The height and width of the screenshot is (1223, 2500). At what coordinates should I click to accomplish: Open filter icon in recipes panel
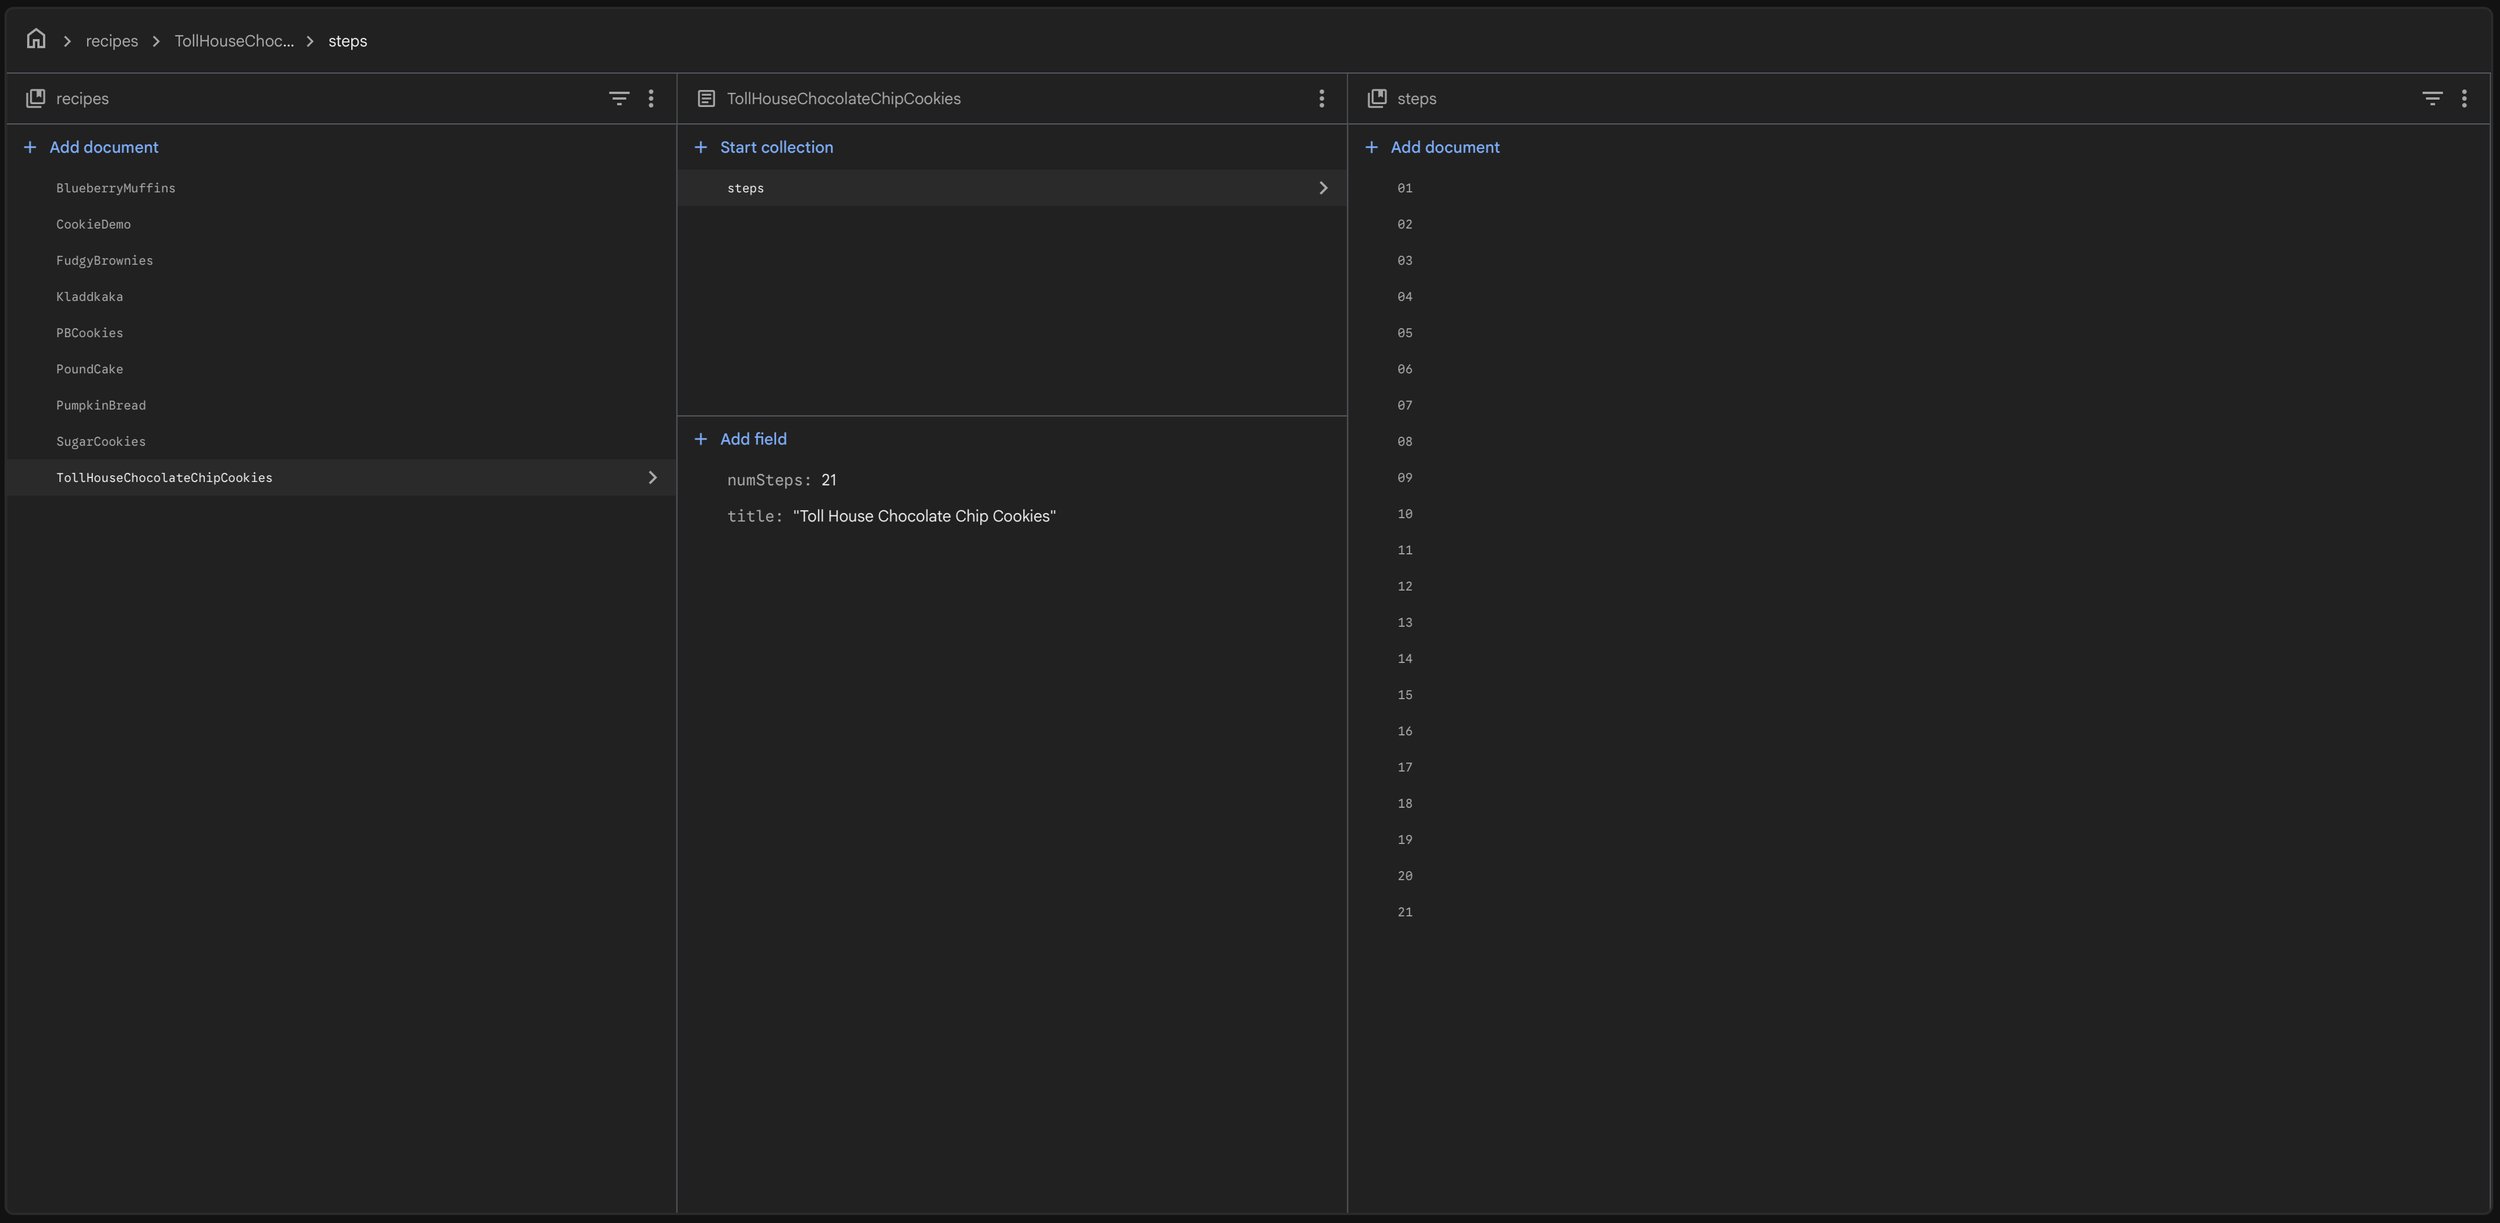[x=619, y=98]
